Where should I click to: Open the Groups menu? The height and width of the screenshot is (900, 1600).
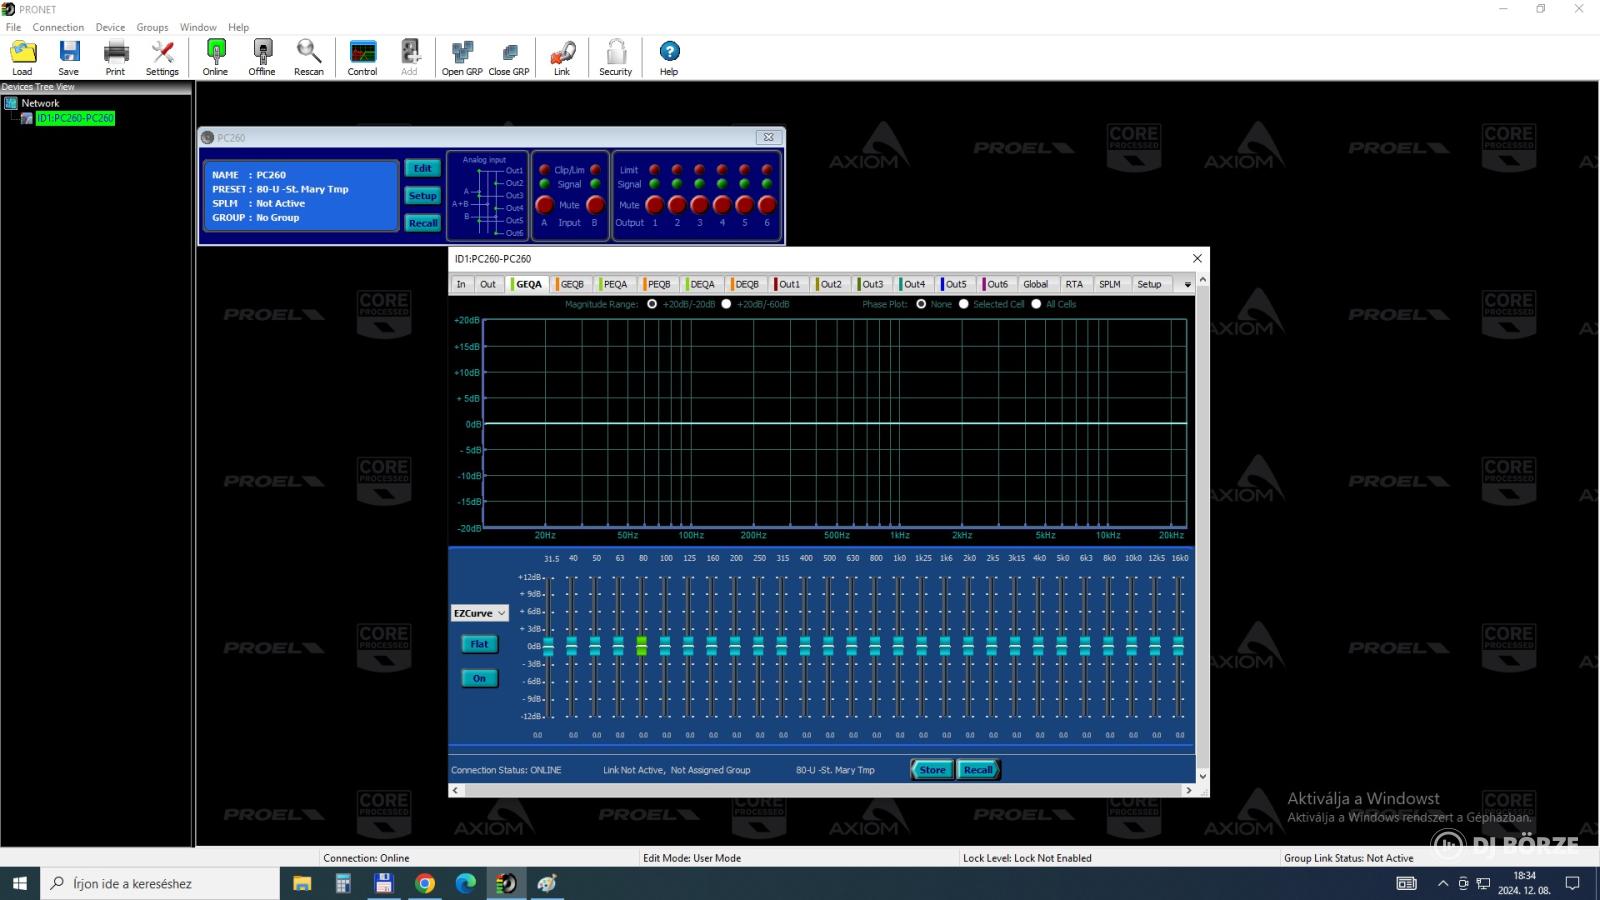152,27
